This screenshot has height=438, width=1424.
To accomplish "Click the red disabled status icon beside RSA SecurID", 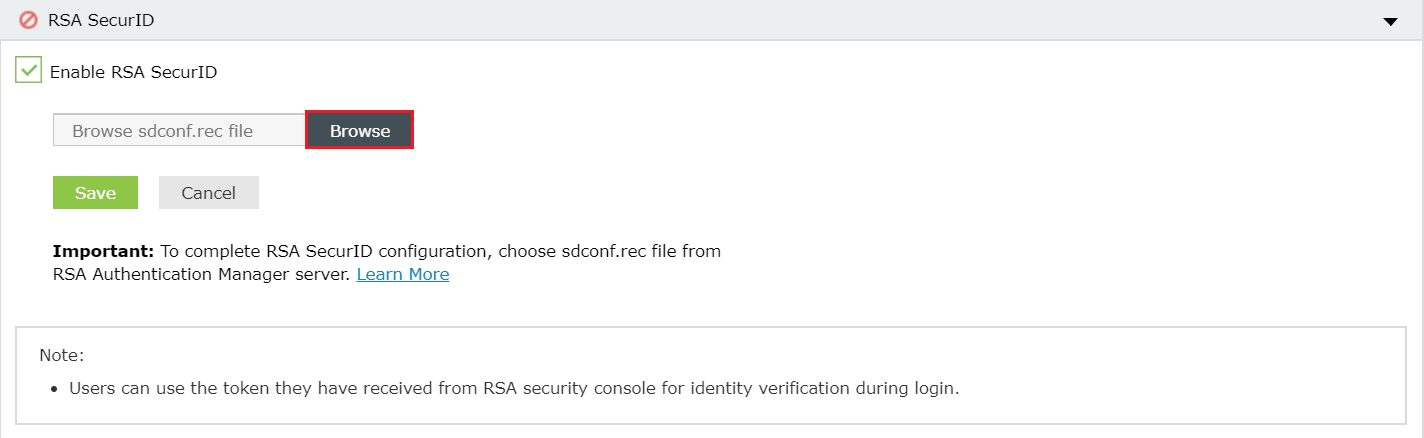I will click(28, 19).
